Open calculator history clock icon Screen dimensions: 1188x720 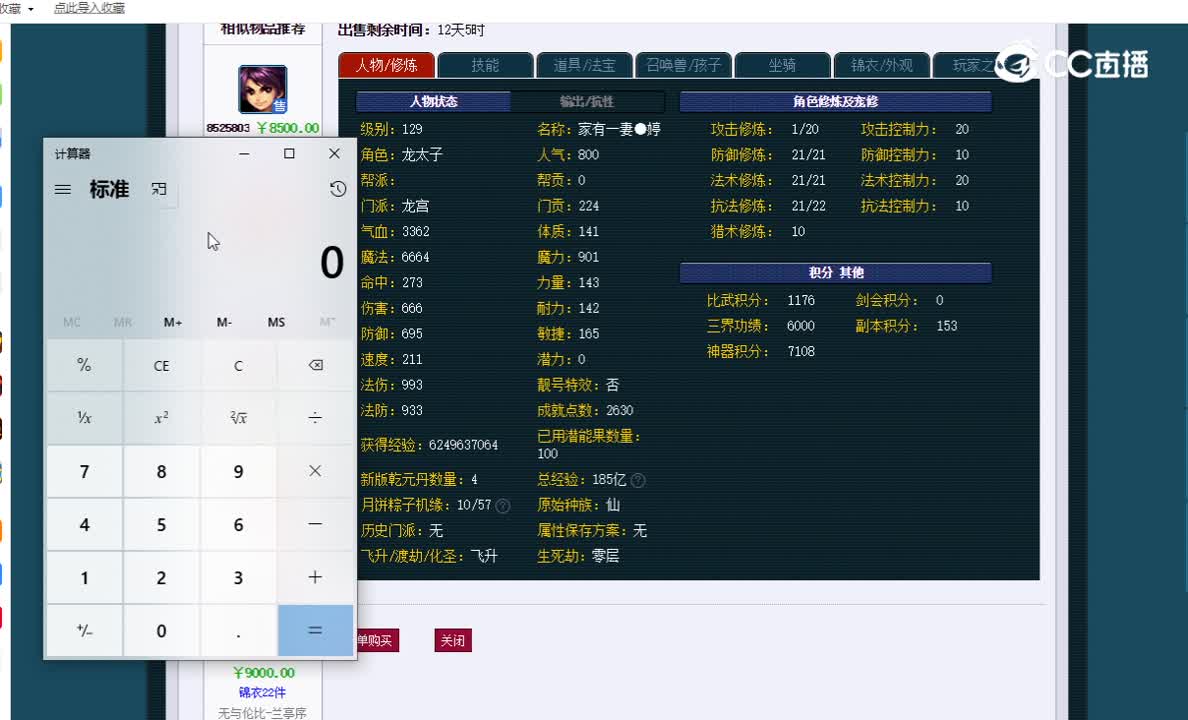coord(338,189)
